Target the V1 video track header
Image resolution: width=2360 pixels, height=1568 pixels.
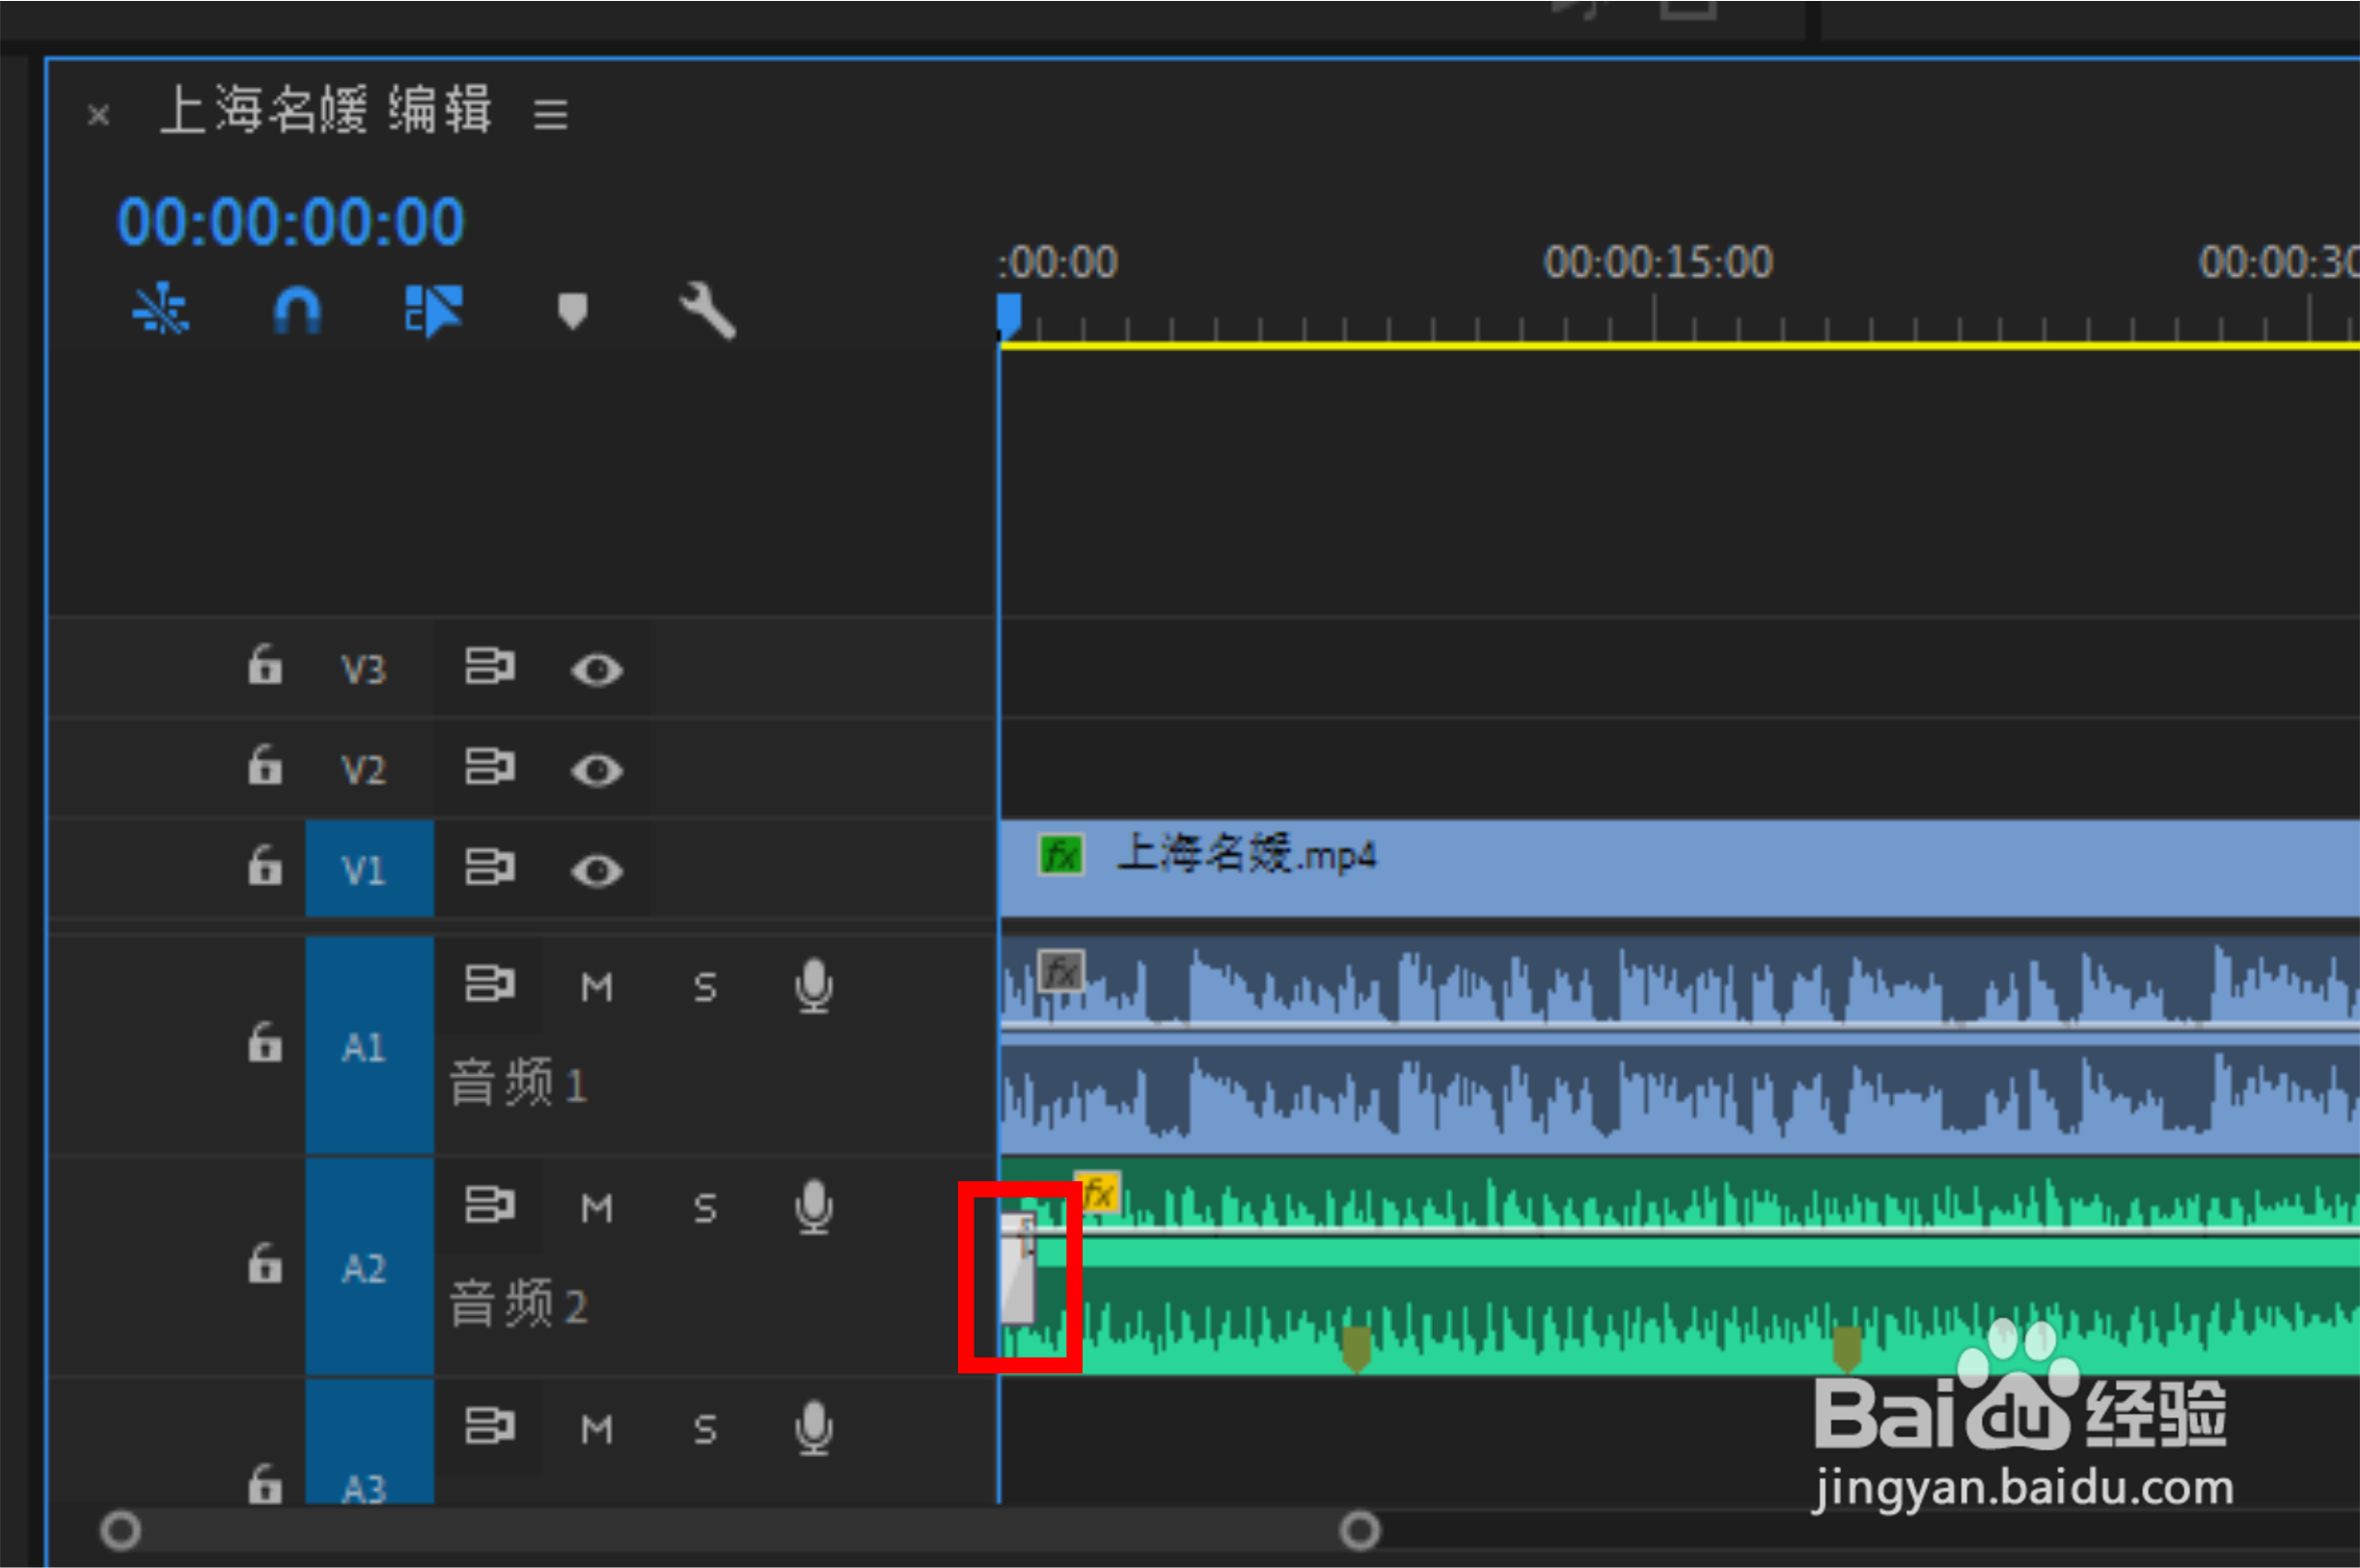coord(368,869)
